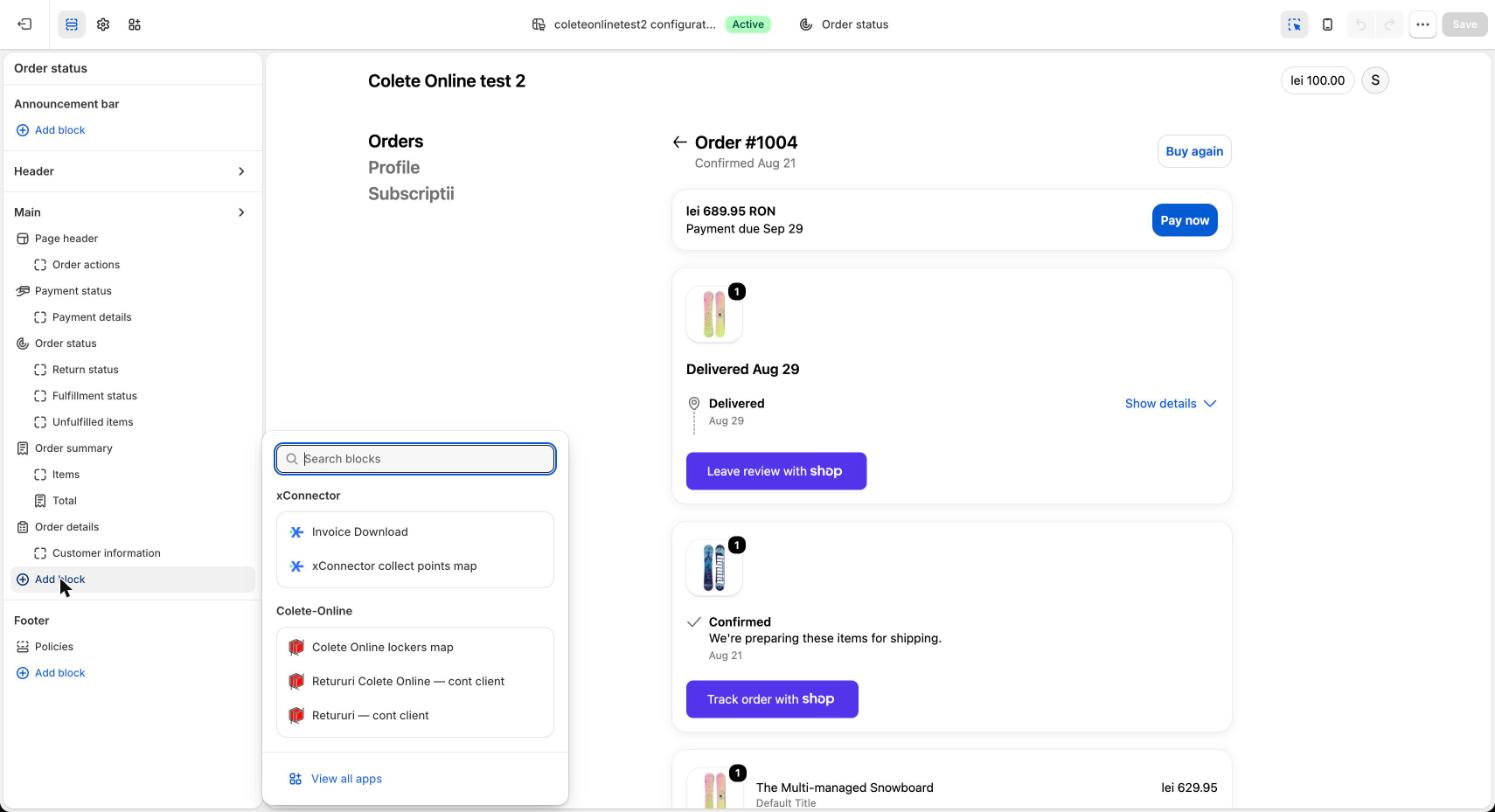The image size is (1495, 812).
Task: Click the pink snowboard thumbnail under Pay now
Action: [x=714, y=314]
